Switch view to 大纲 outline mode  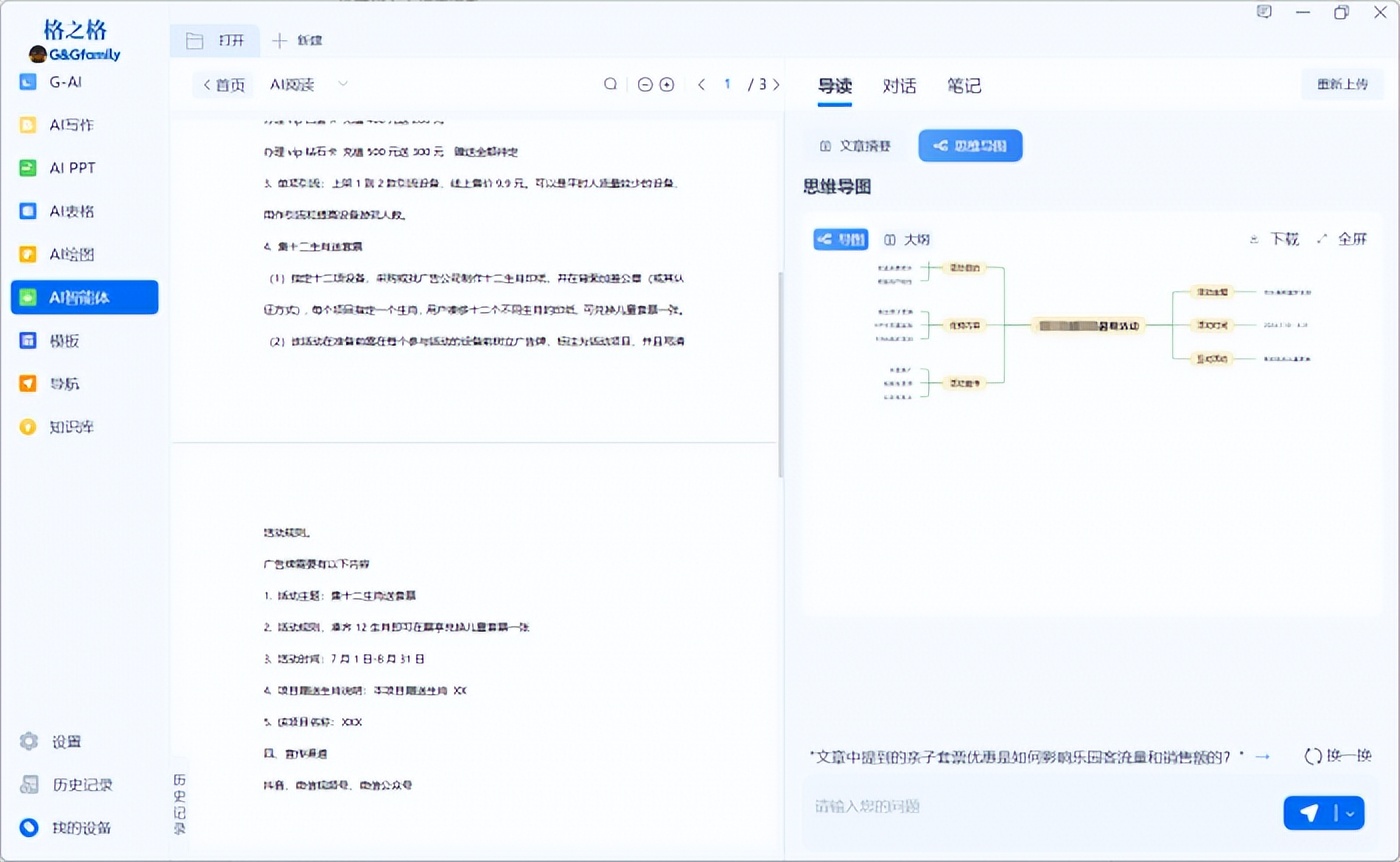[x=907, y=239]
